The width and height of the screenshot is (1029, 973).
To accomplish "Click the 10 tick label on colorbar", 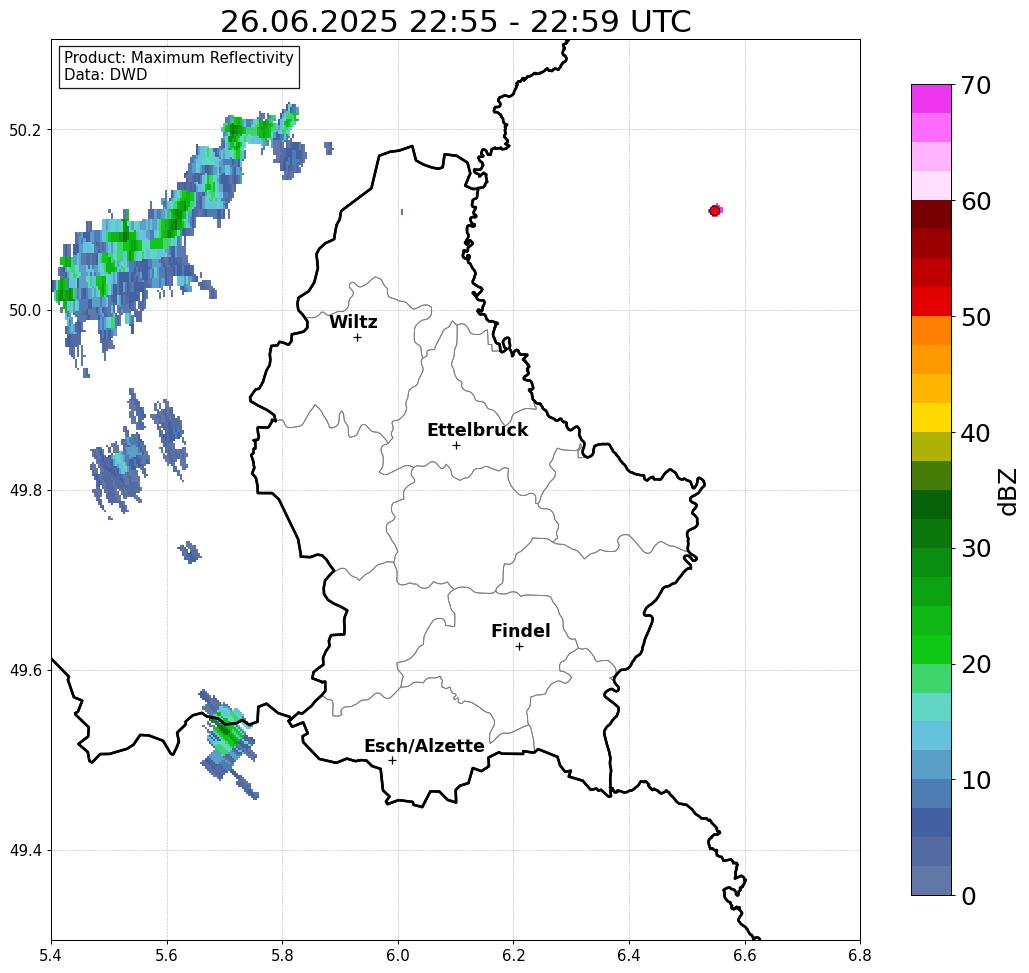I will (x=976, y=780).
